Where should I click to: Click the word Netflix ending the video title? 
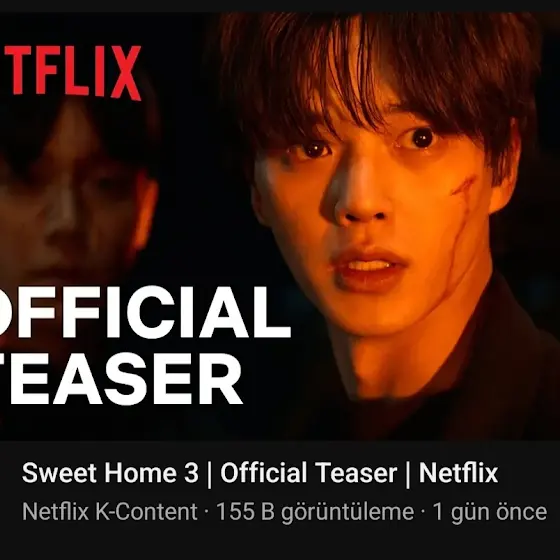tap(458, 473)
